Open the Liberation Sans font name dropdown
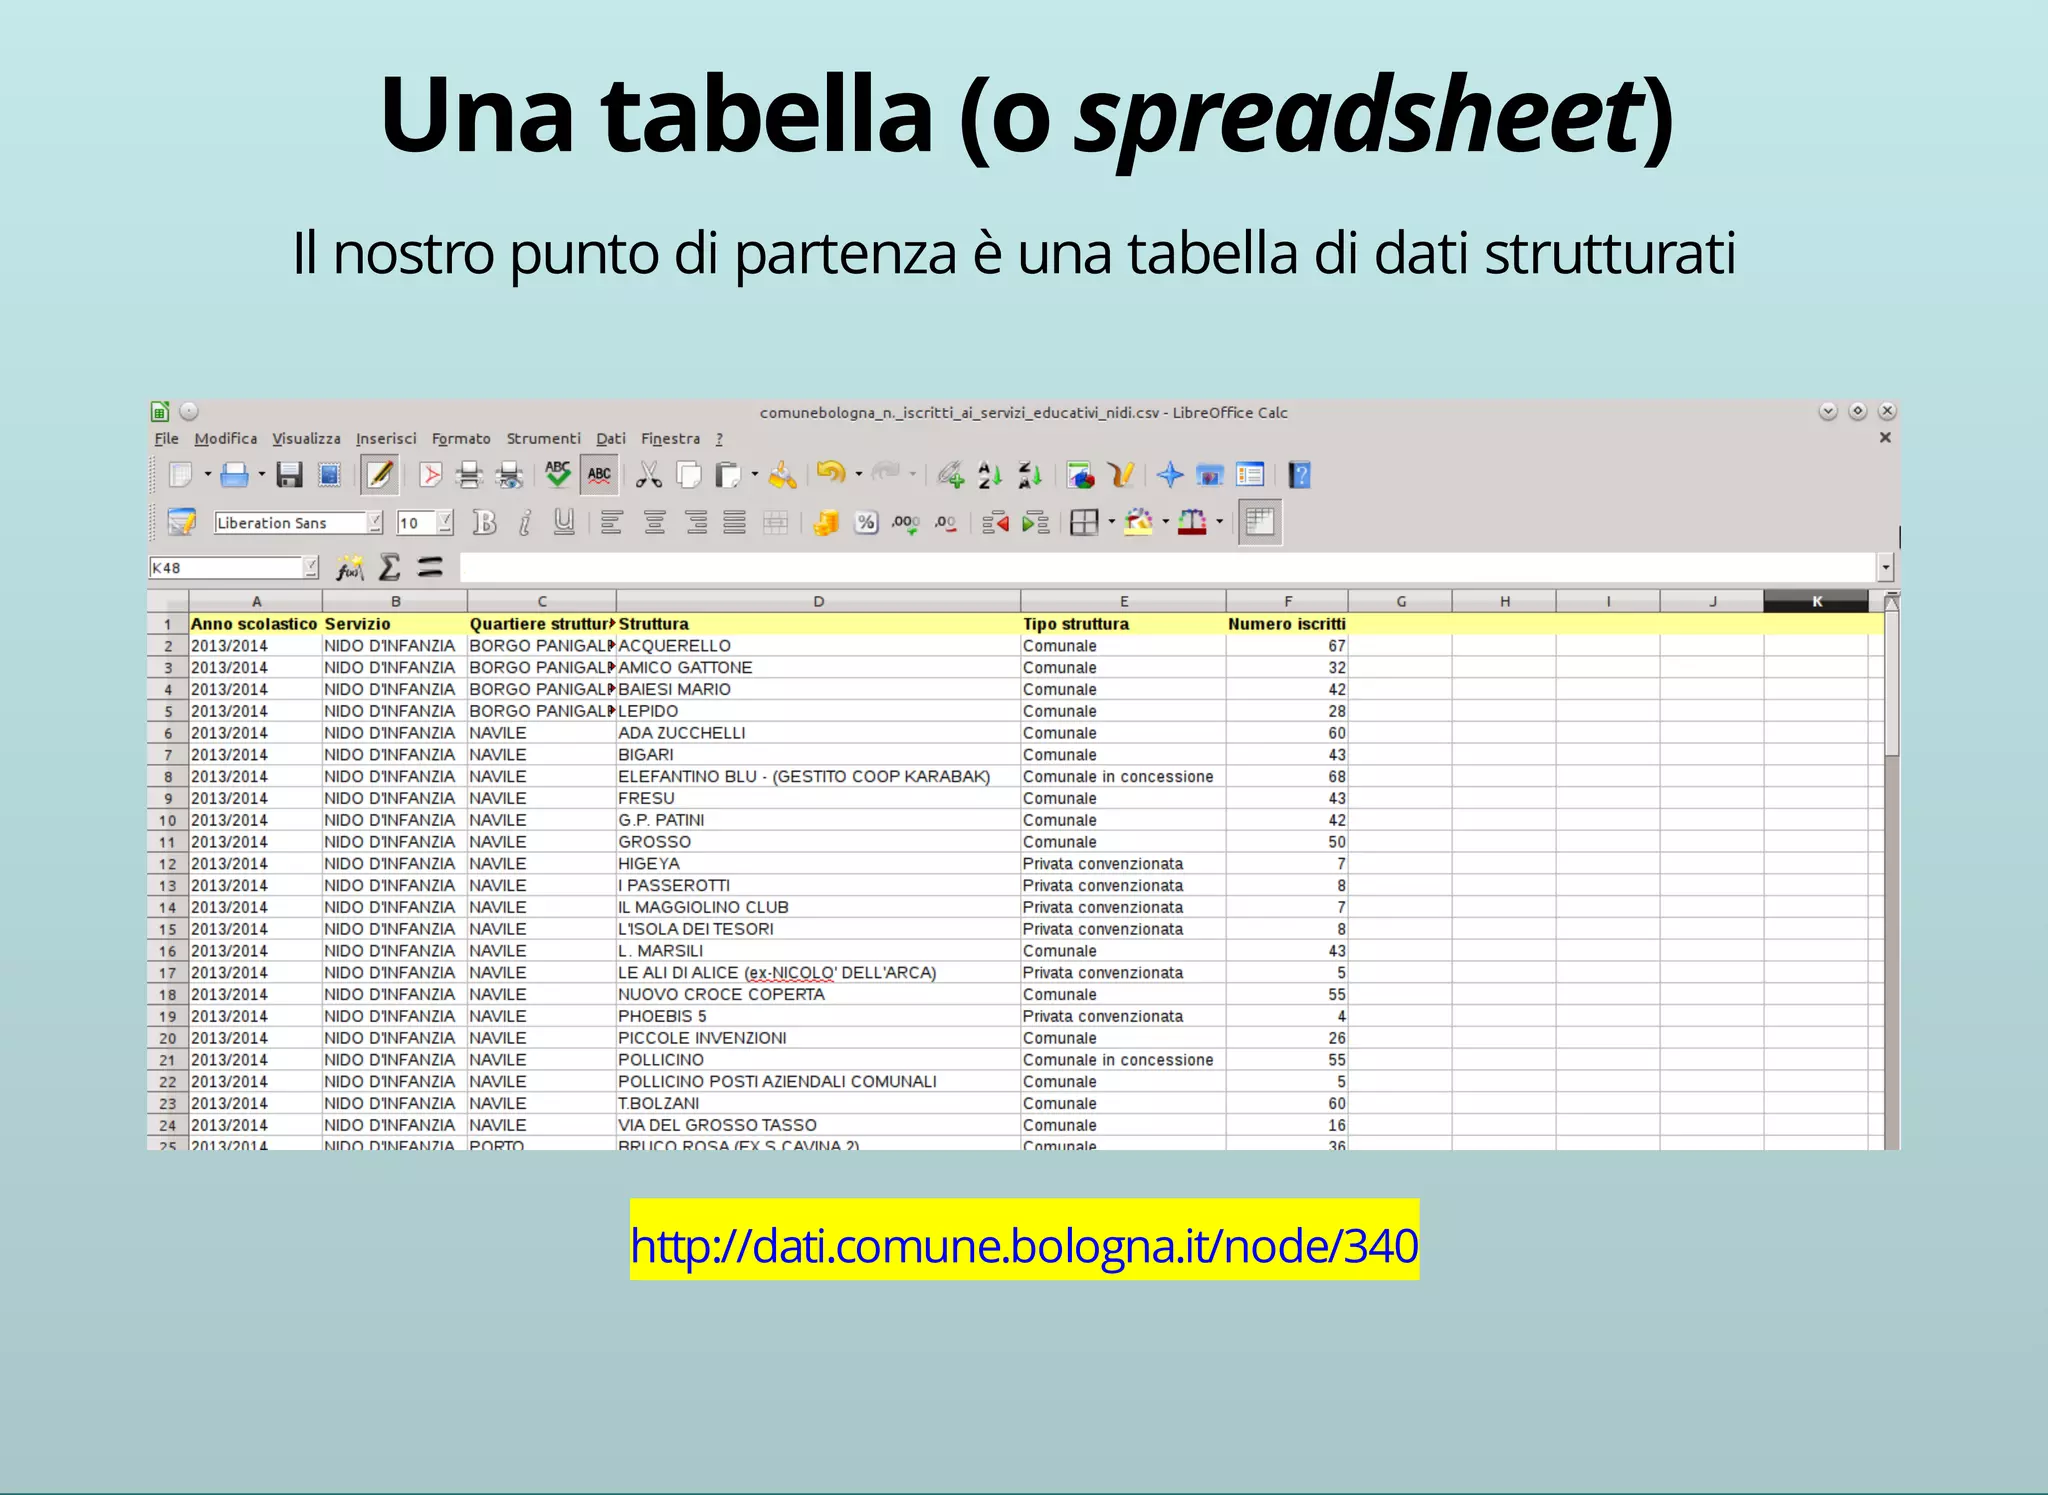Image resolution: width=2048 pixels, height=1495 pixels. pos(375,522)
